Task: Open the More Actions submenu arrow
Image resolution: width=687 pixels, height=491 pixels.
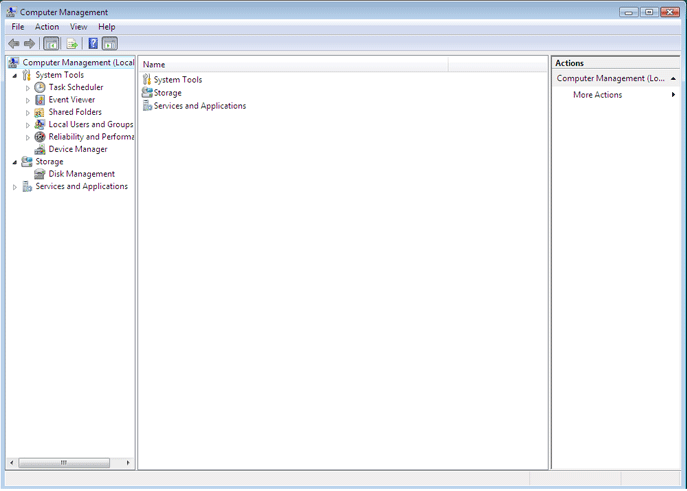Action: tap(673, 95)
